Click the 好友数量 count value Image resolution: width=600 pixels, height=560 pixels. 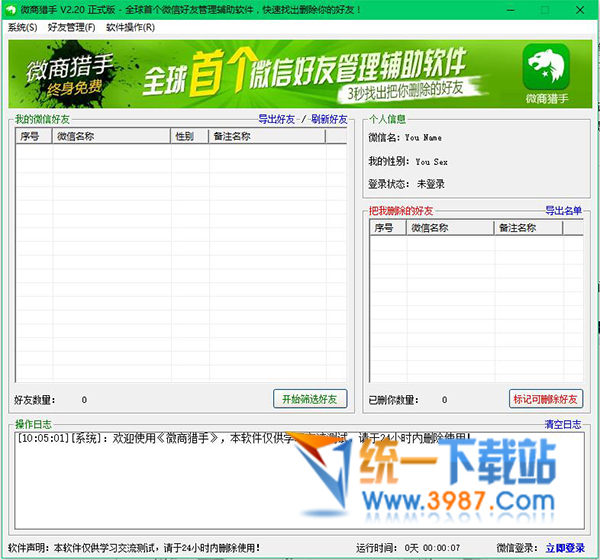point(84,400)
